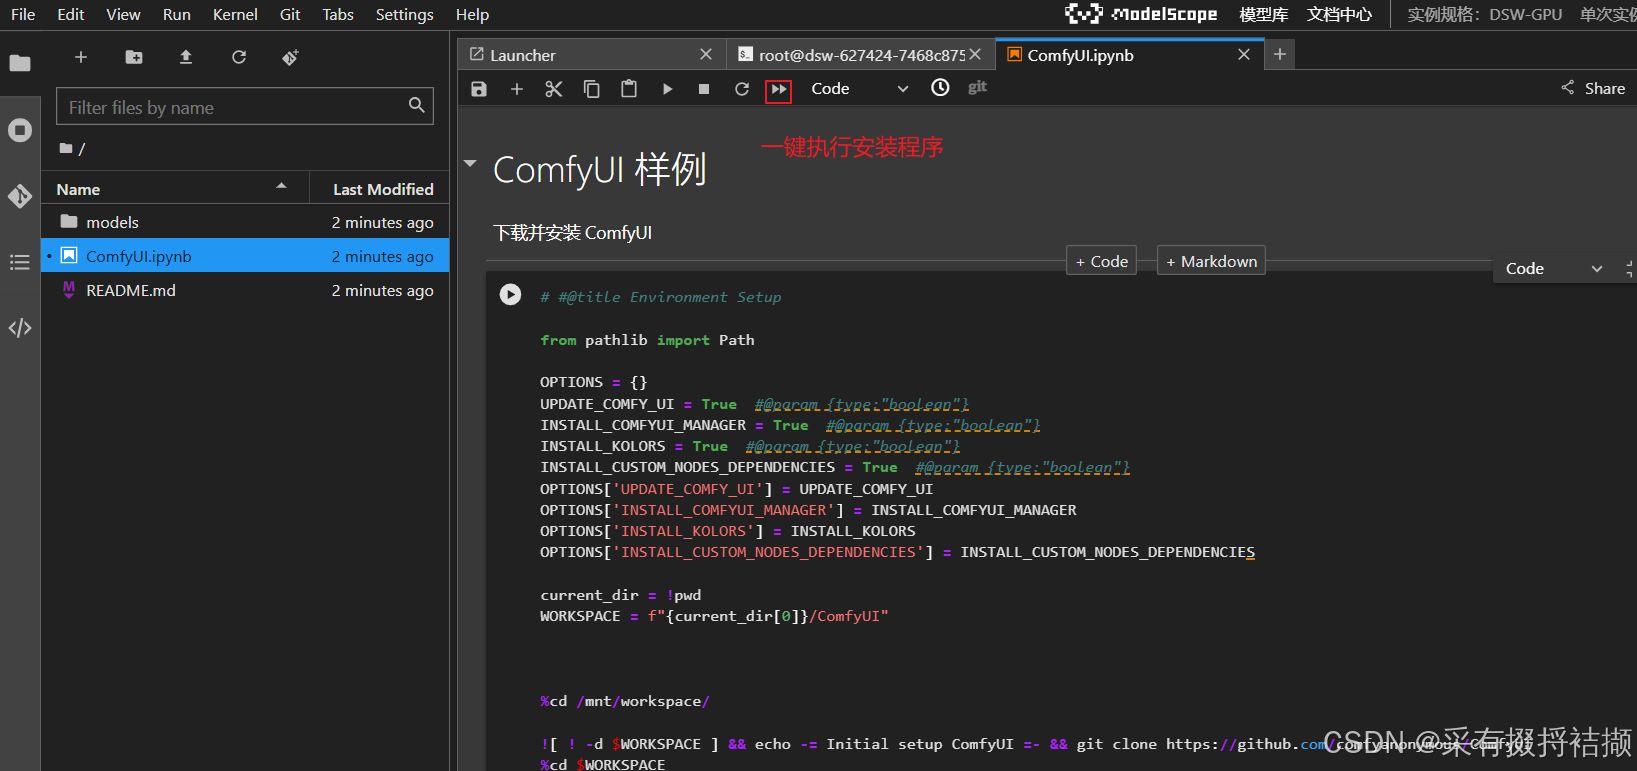The width and height of the screenshot is (1637, 771).
Task: Open the Git sidebar panel
Action: click(x=20, y=196)
